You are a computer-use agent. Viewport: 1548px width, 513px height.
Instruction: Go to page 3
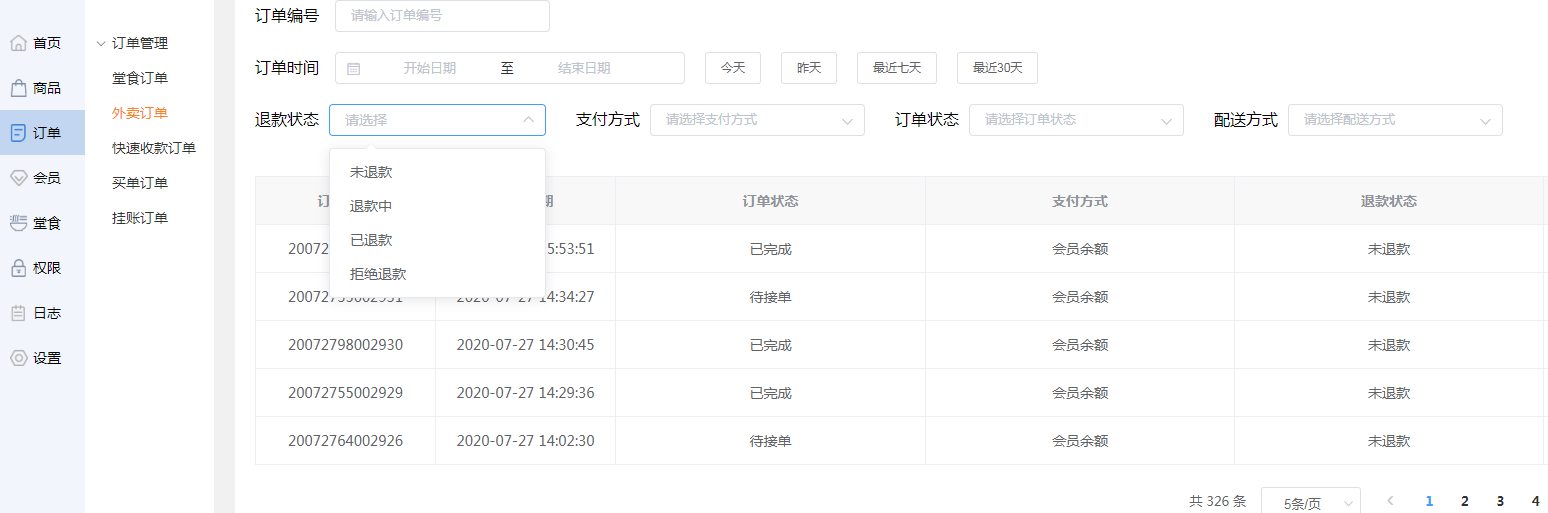(1500, 501)
